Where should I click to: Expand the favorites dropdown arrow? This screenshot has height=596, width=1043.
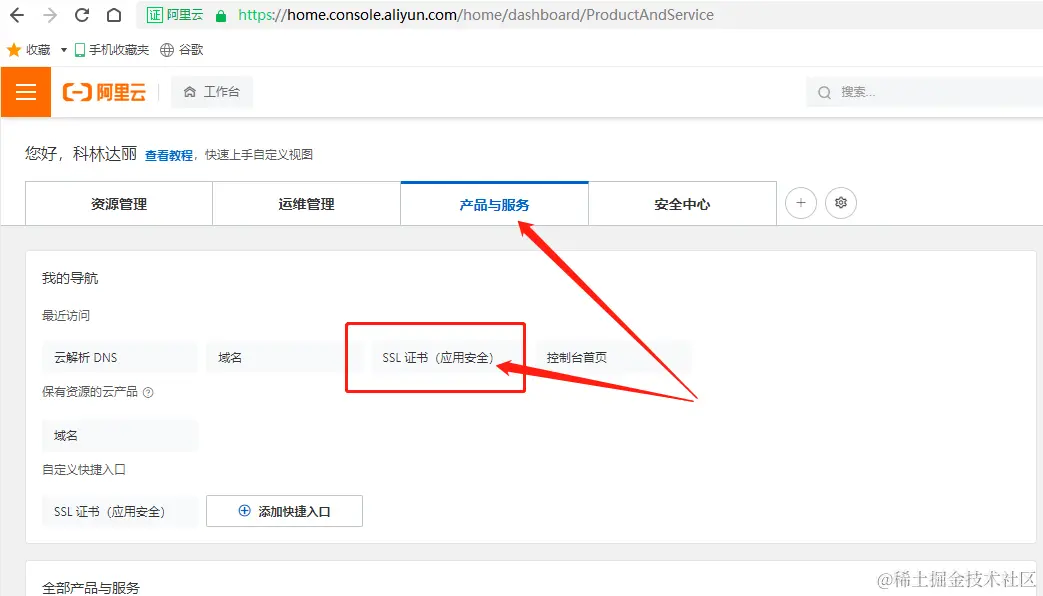point(64,50)
